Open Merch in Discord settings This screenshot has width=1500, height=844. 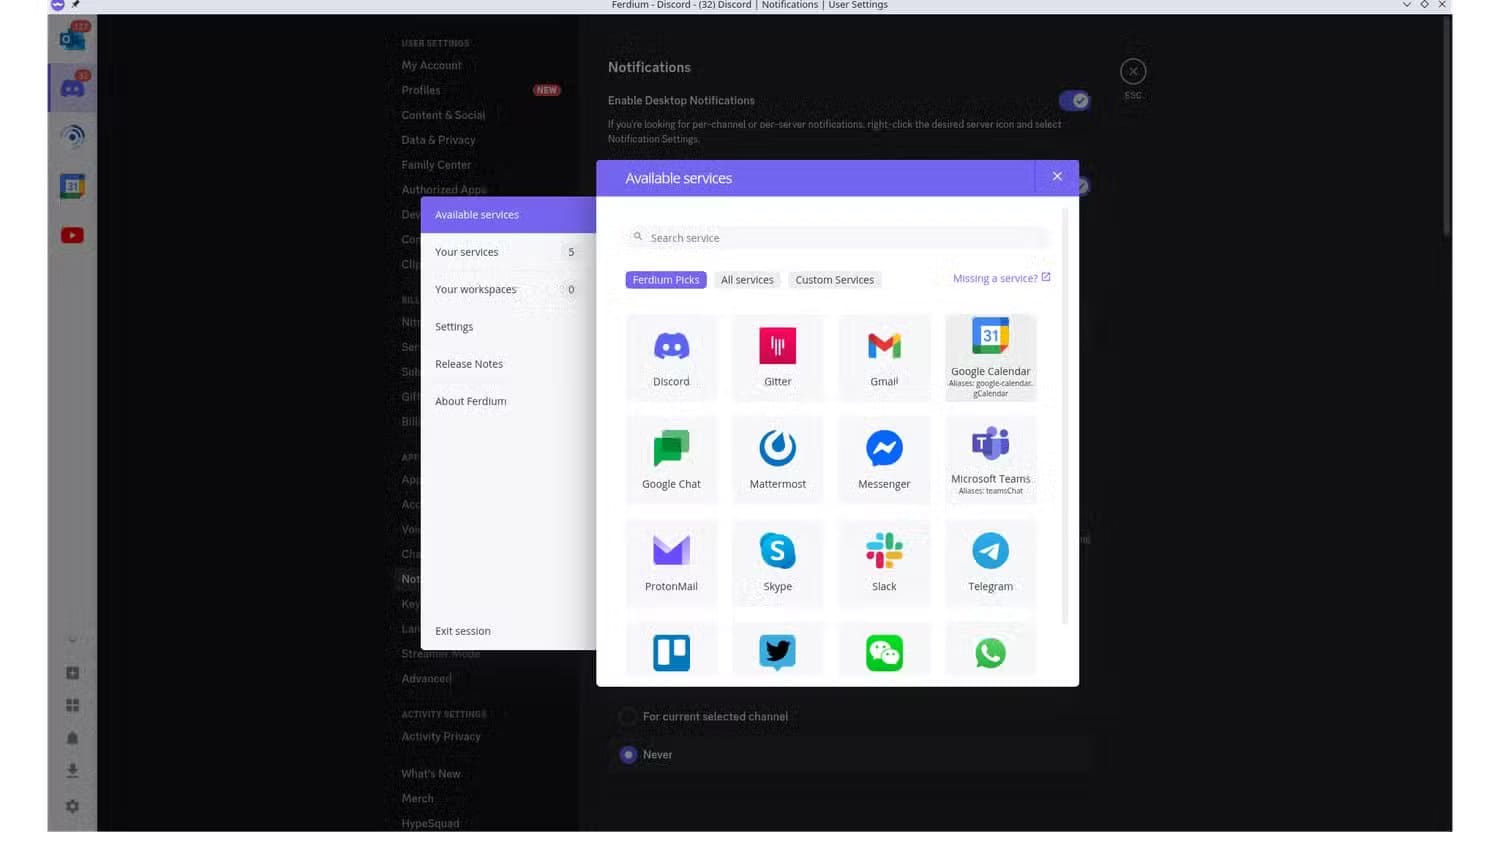417,799
